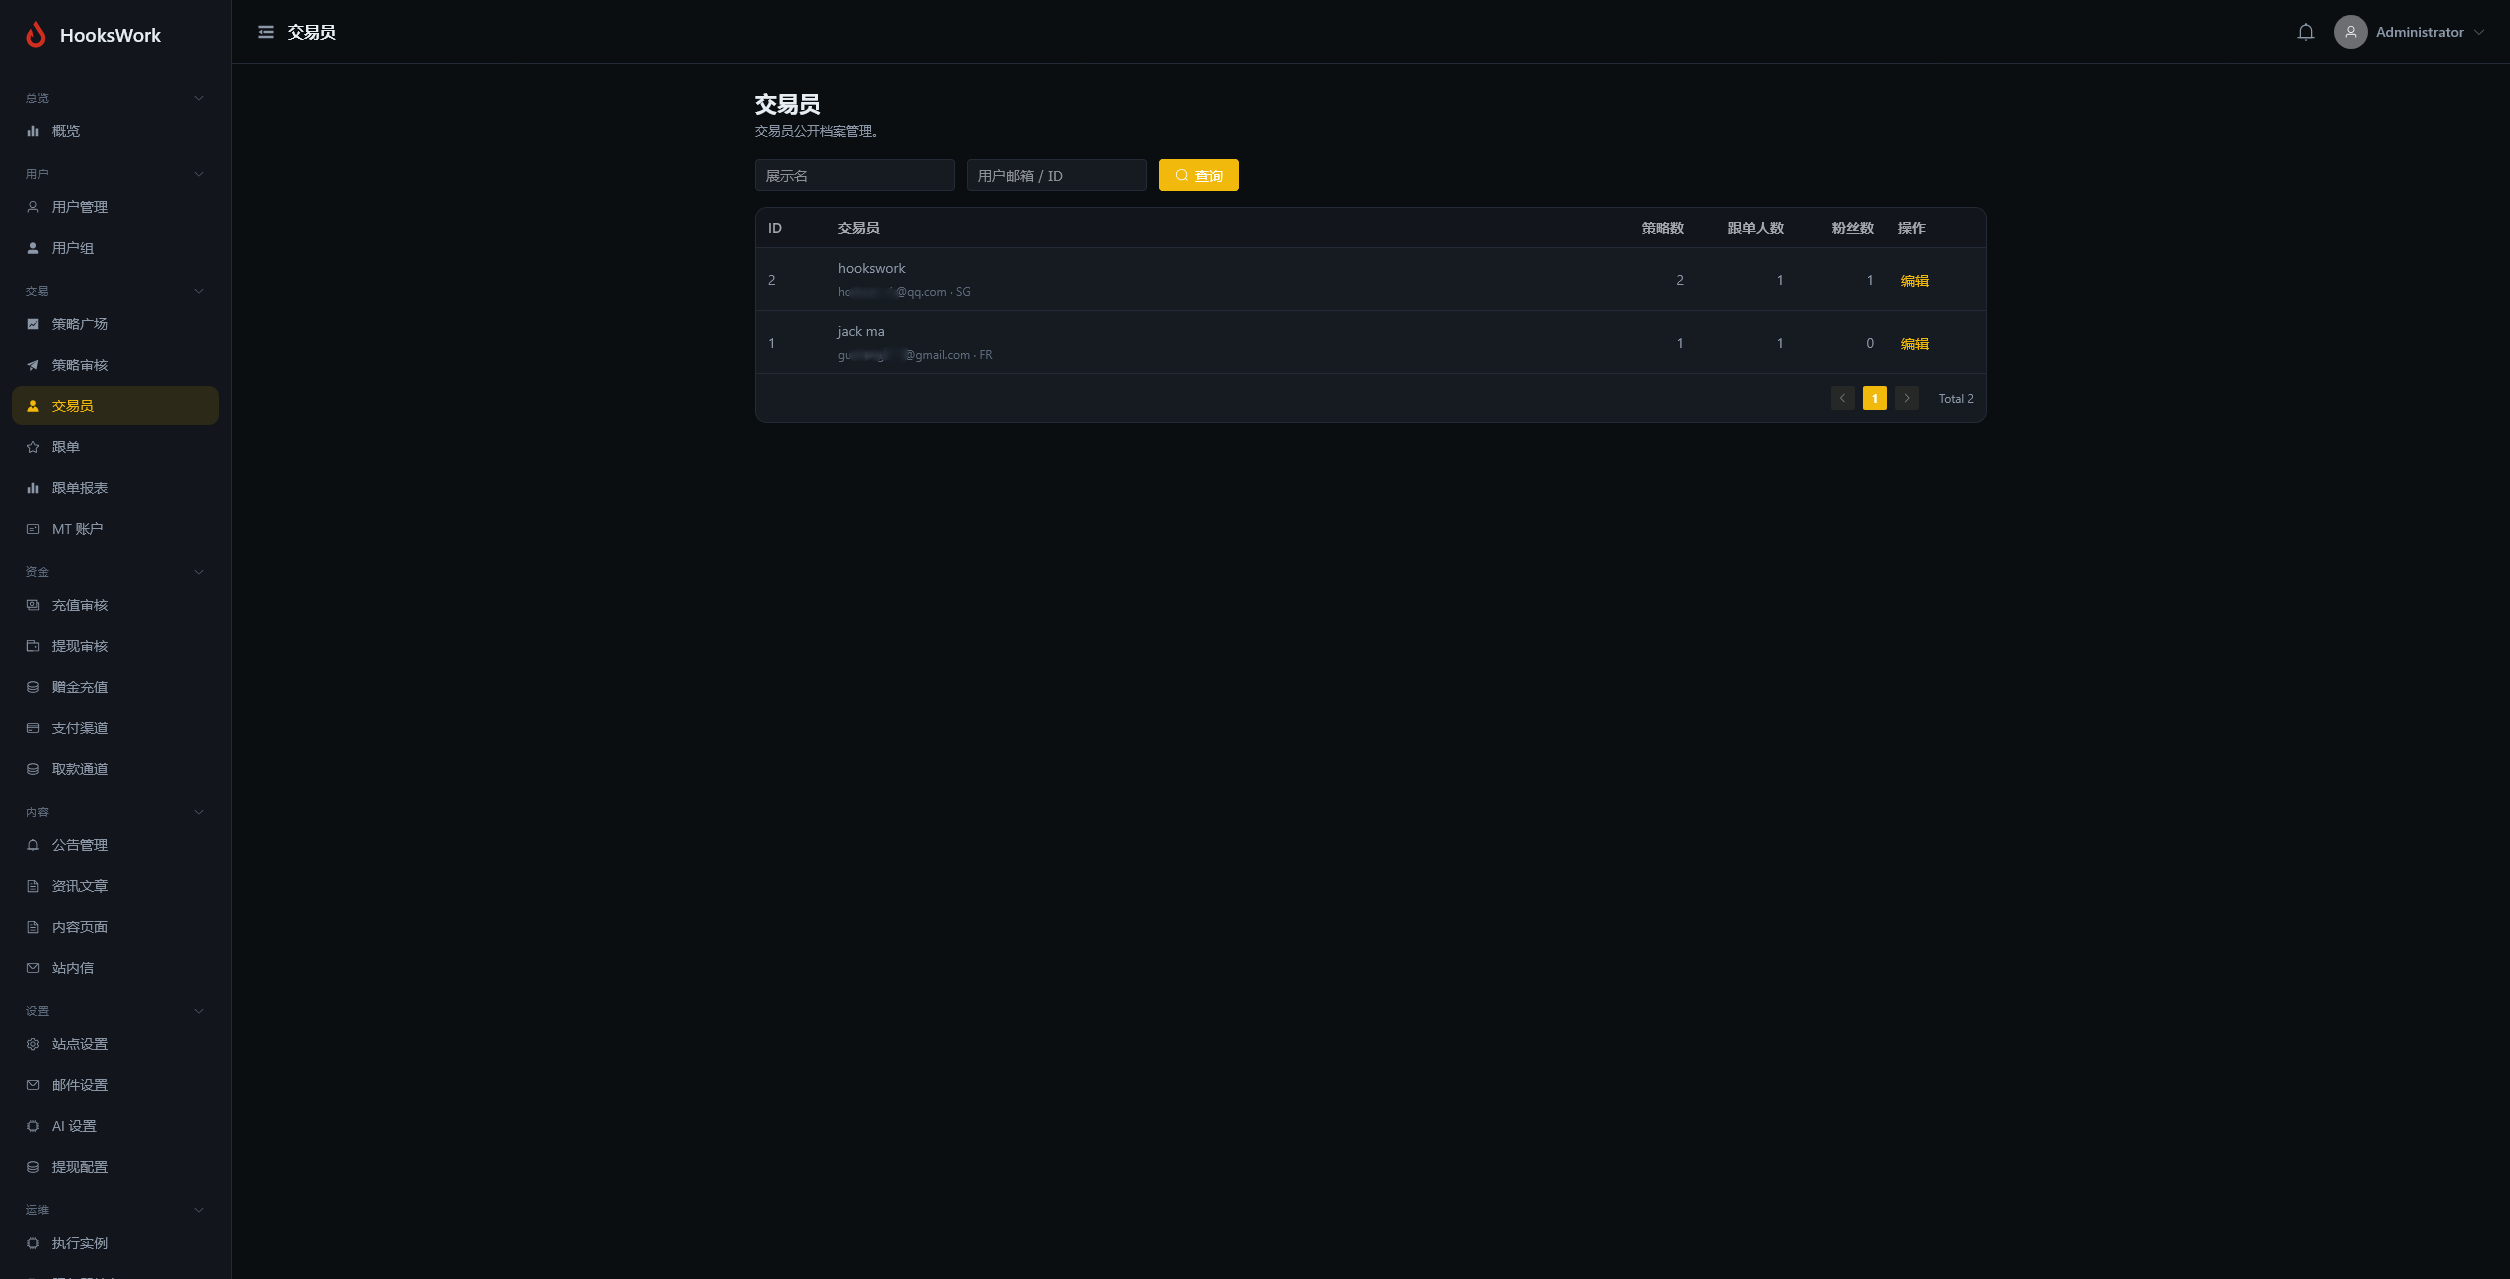Viewport: 2510px width, 1279px height.
Task: Open the 用户管理 menu item
Action: pyautogui.click(x=115, y=207)
